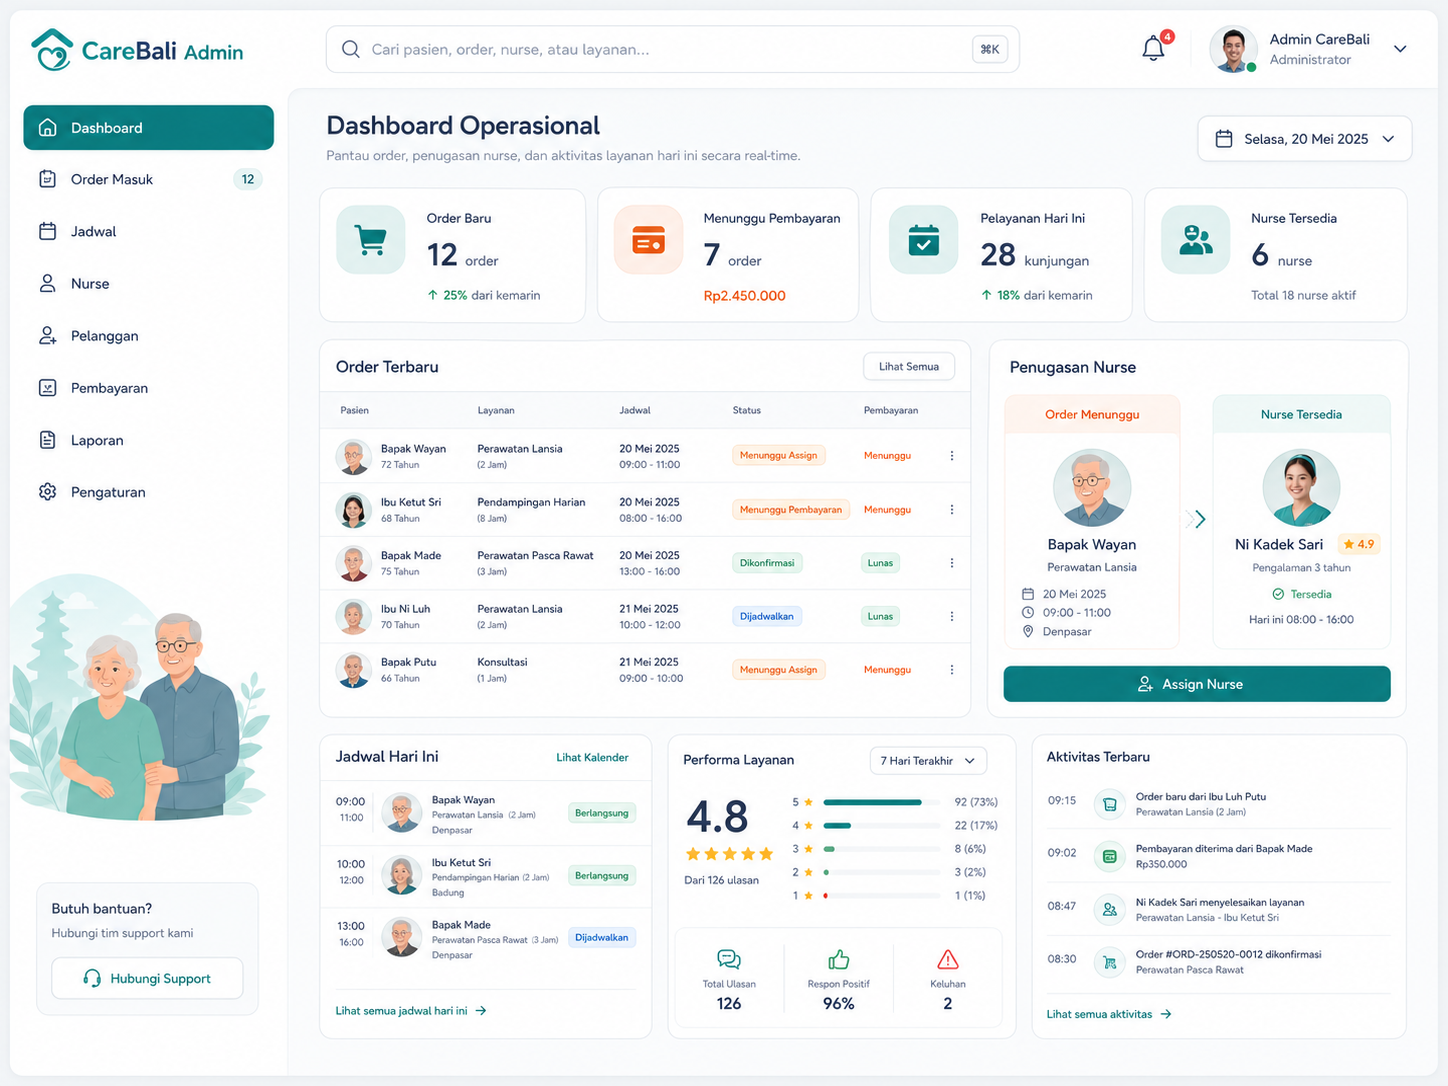Click the Rp2.450.000 pending amount
The height and width of the screenshot is (1086, 1448).
pyautogui.click(x=744, y=296)
